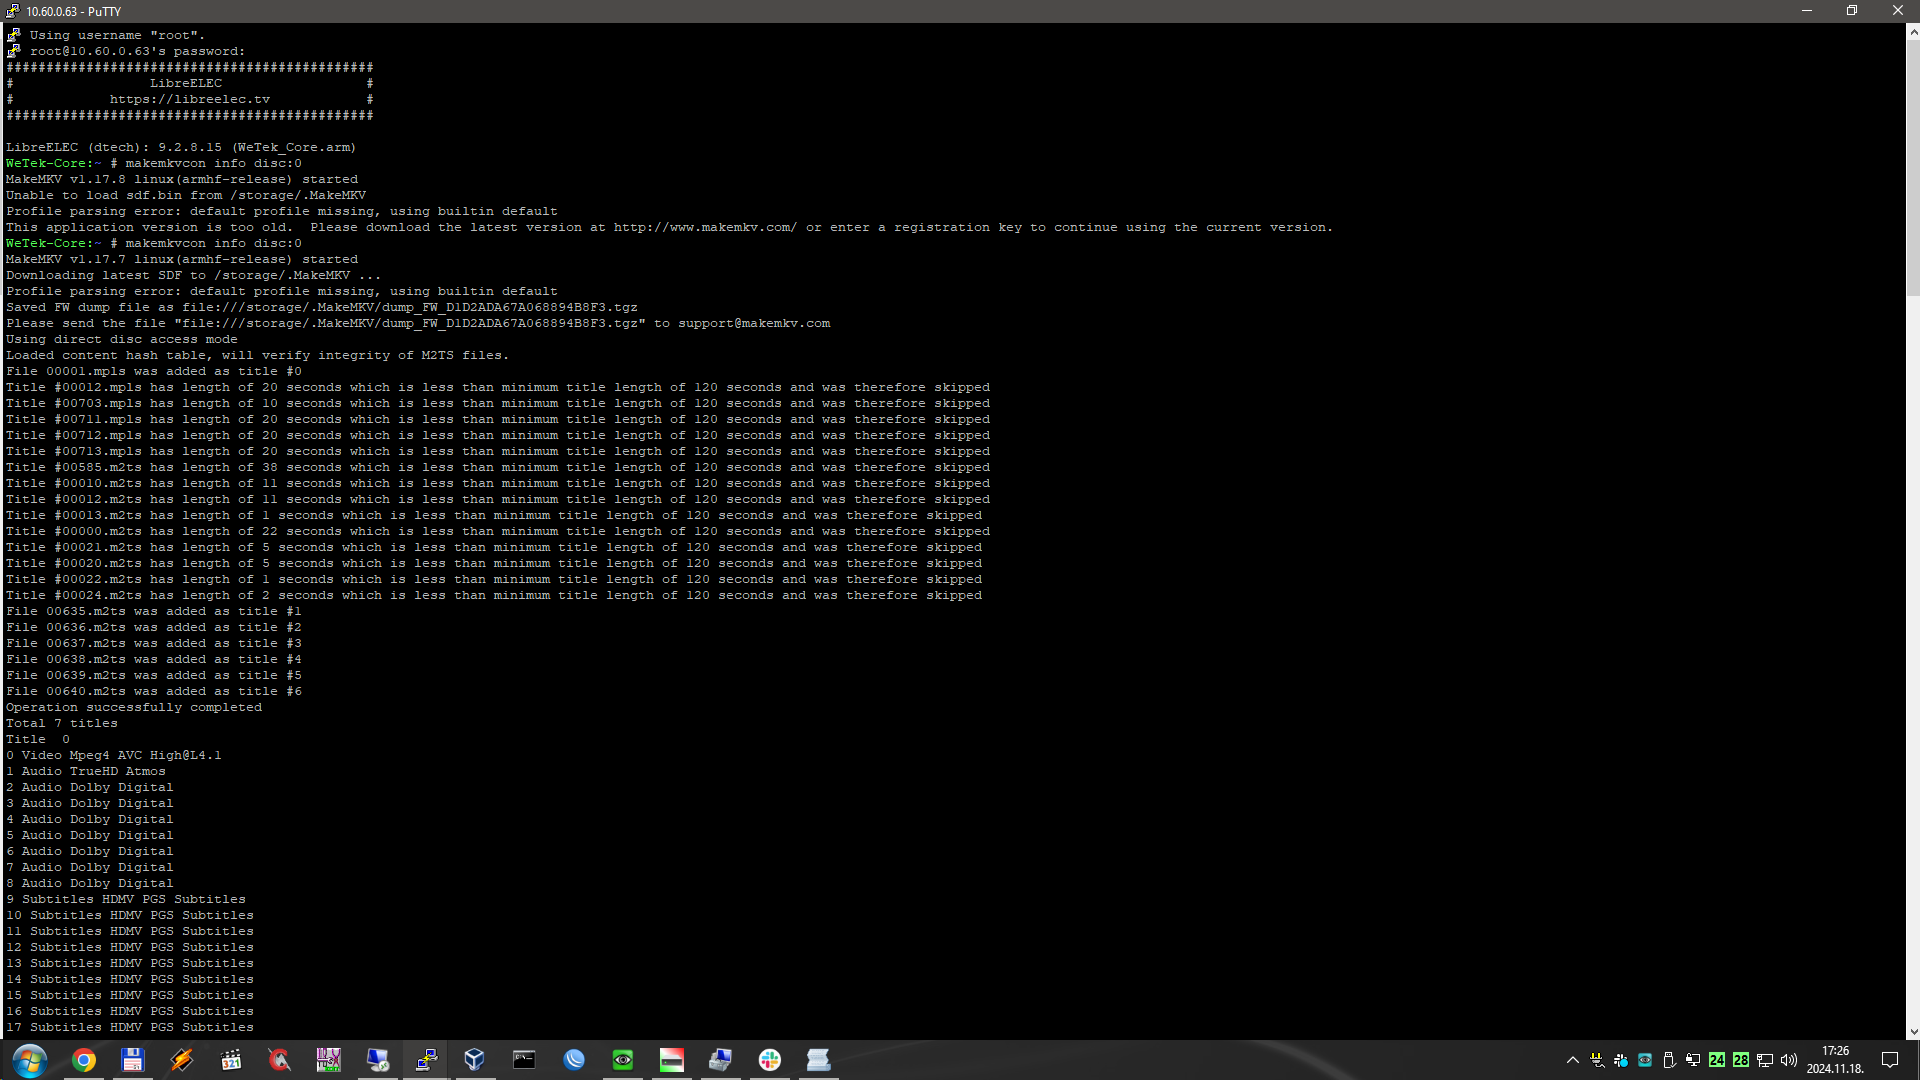Click '8 Audio Dolby Digital' line

90,884
